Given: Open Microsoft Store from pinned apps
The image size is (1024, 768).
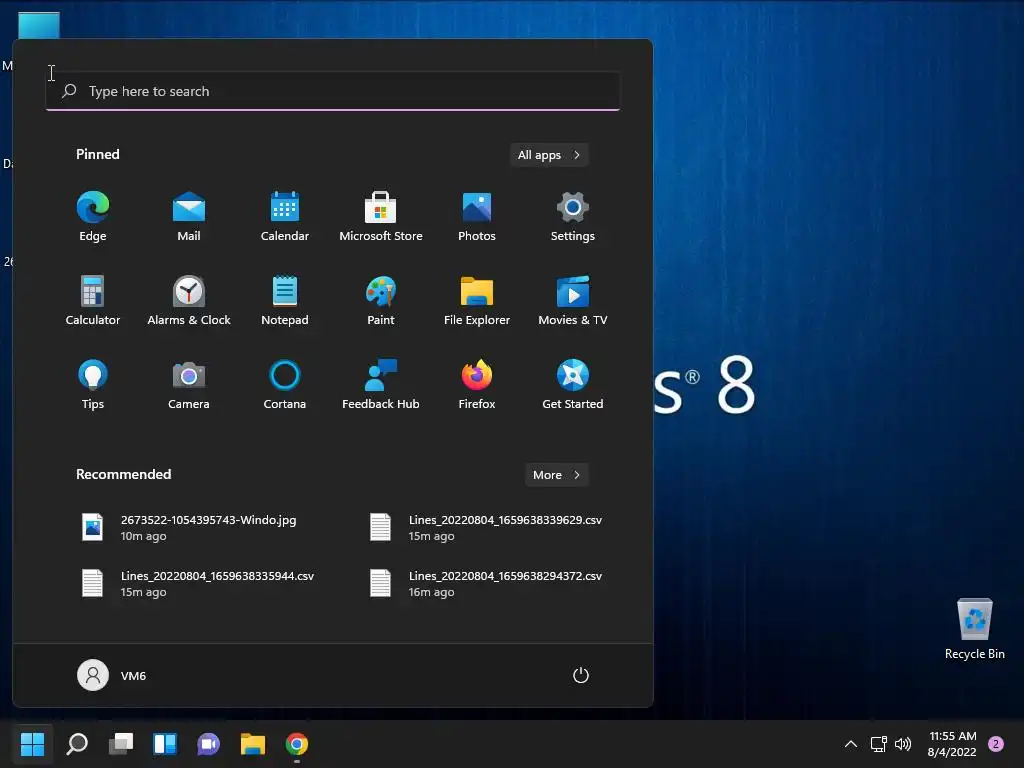Looking at the screenshot, I should 381,217.
